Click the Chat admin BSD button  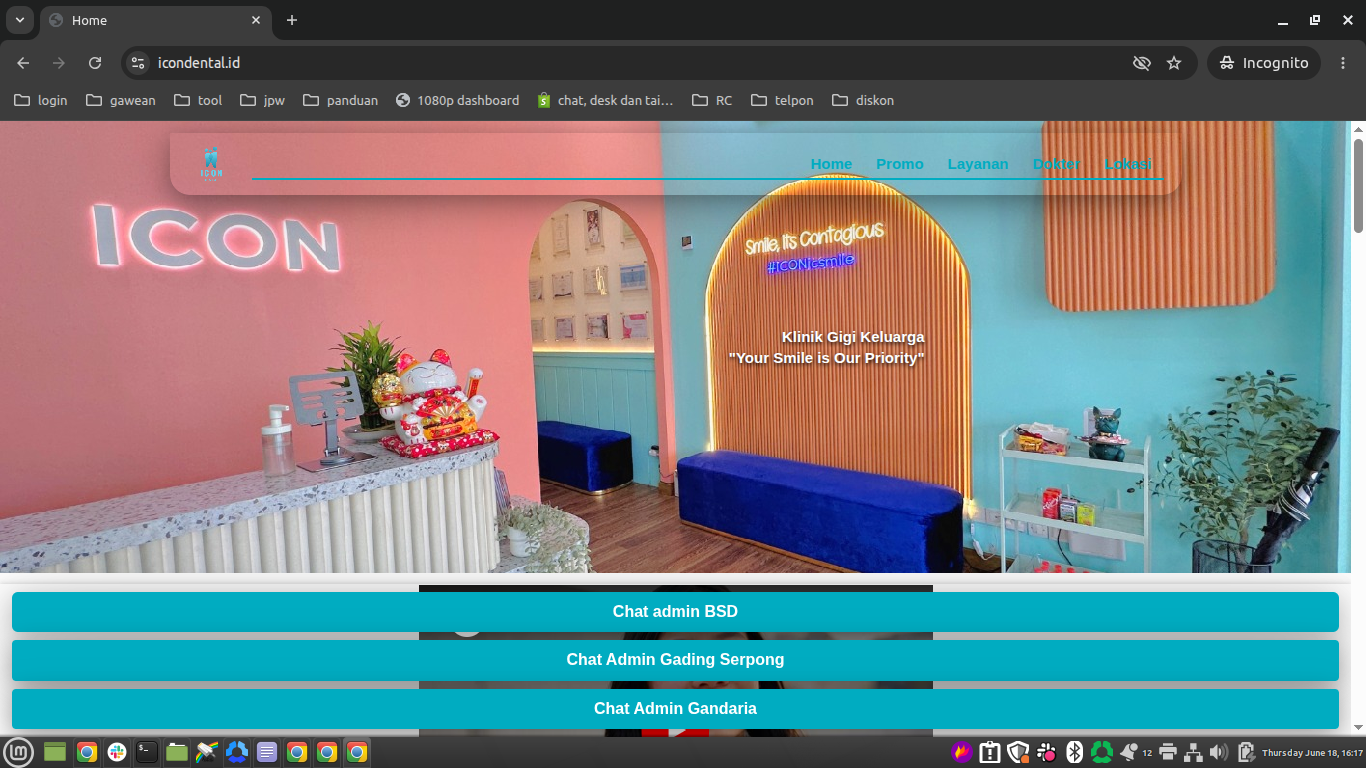(675, 612)
